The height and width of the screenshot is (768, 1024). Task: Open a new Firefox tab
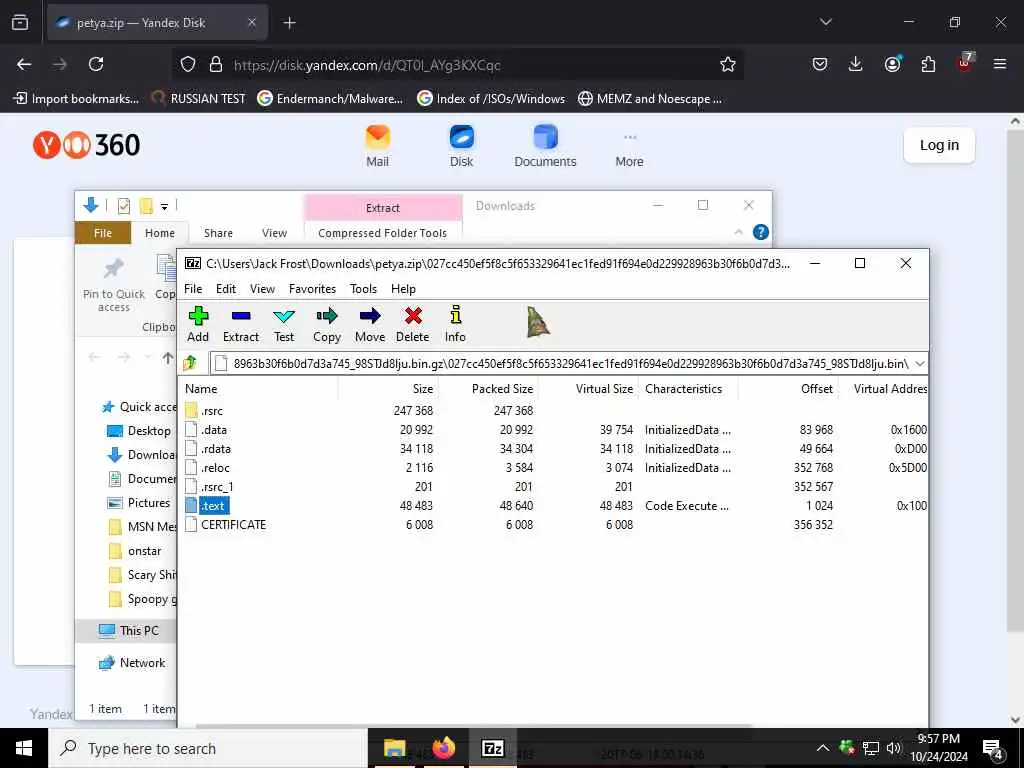point(289,22)
